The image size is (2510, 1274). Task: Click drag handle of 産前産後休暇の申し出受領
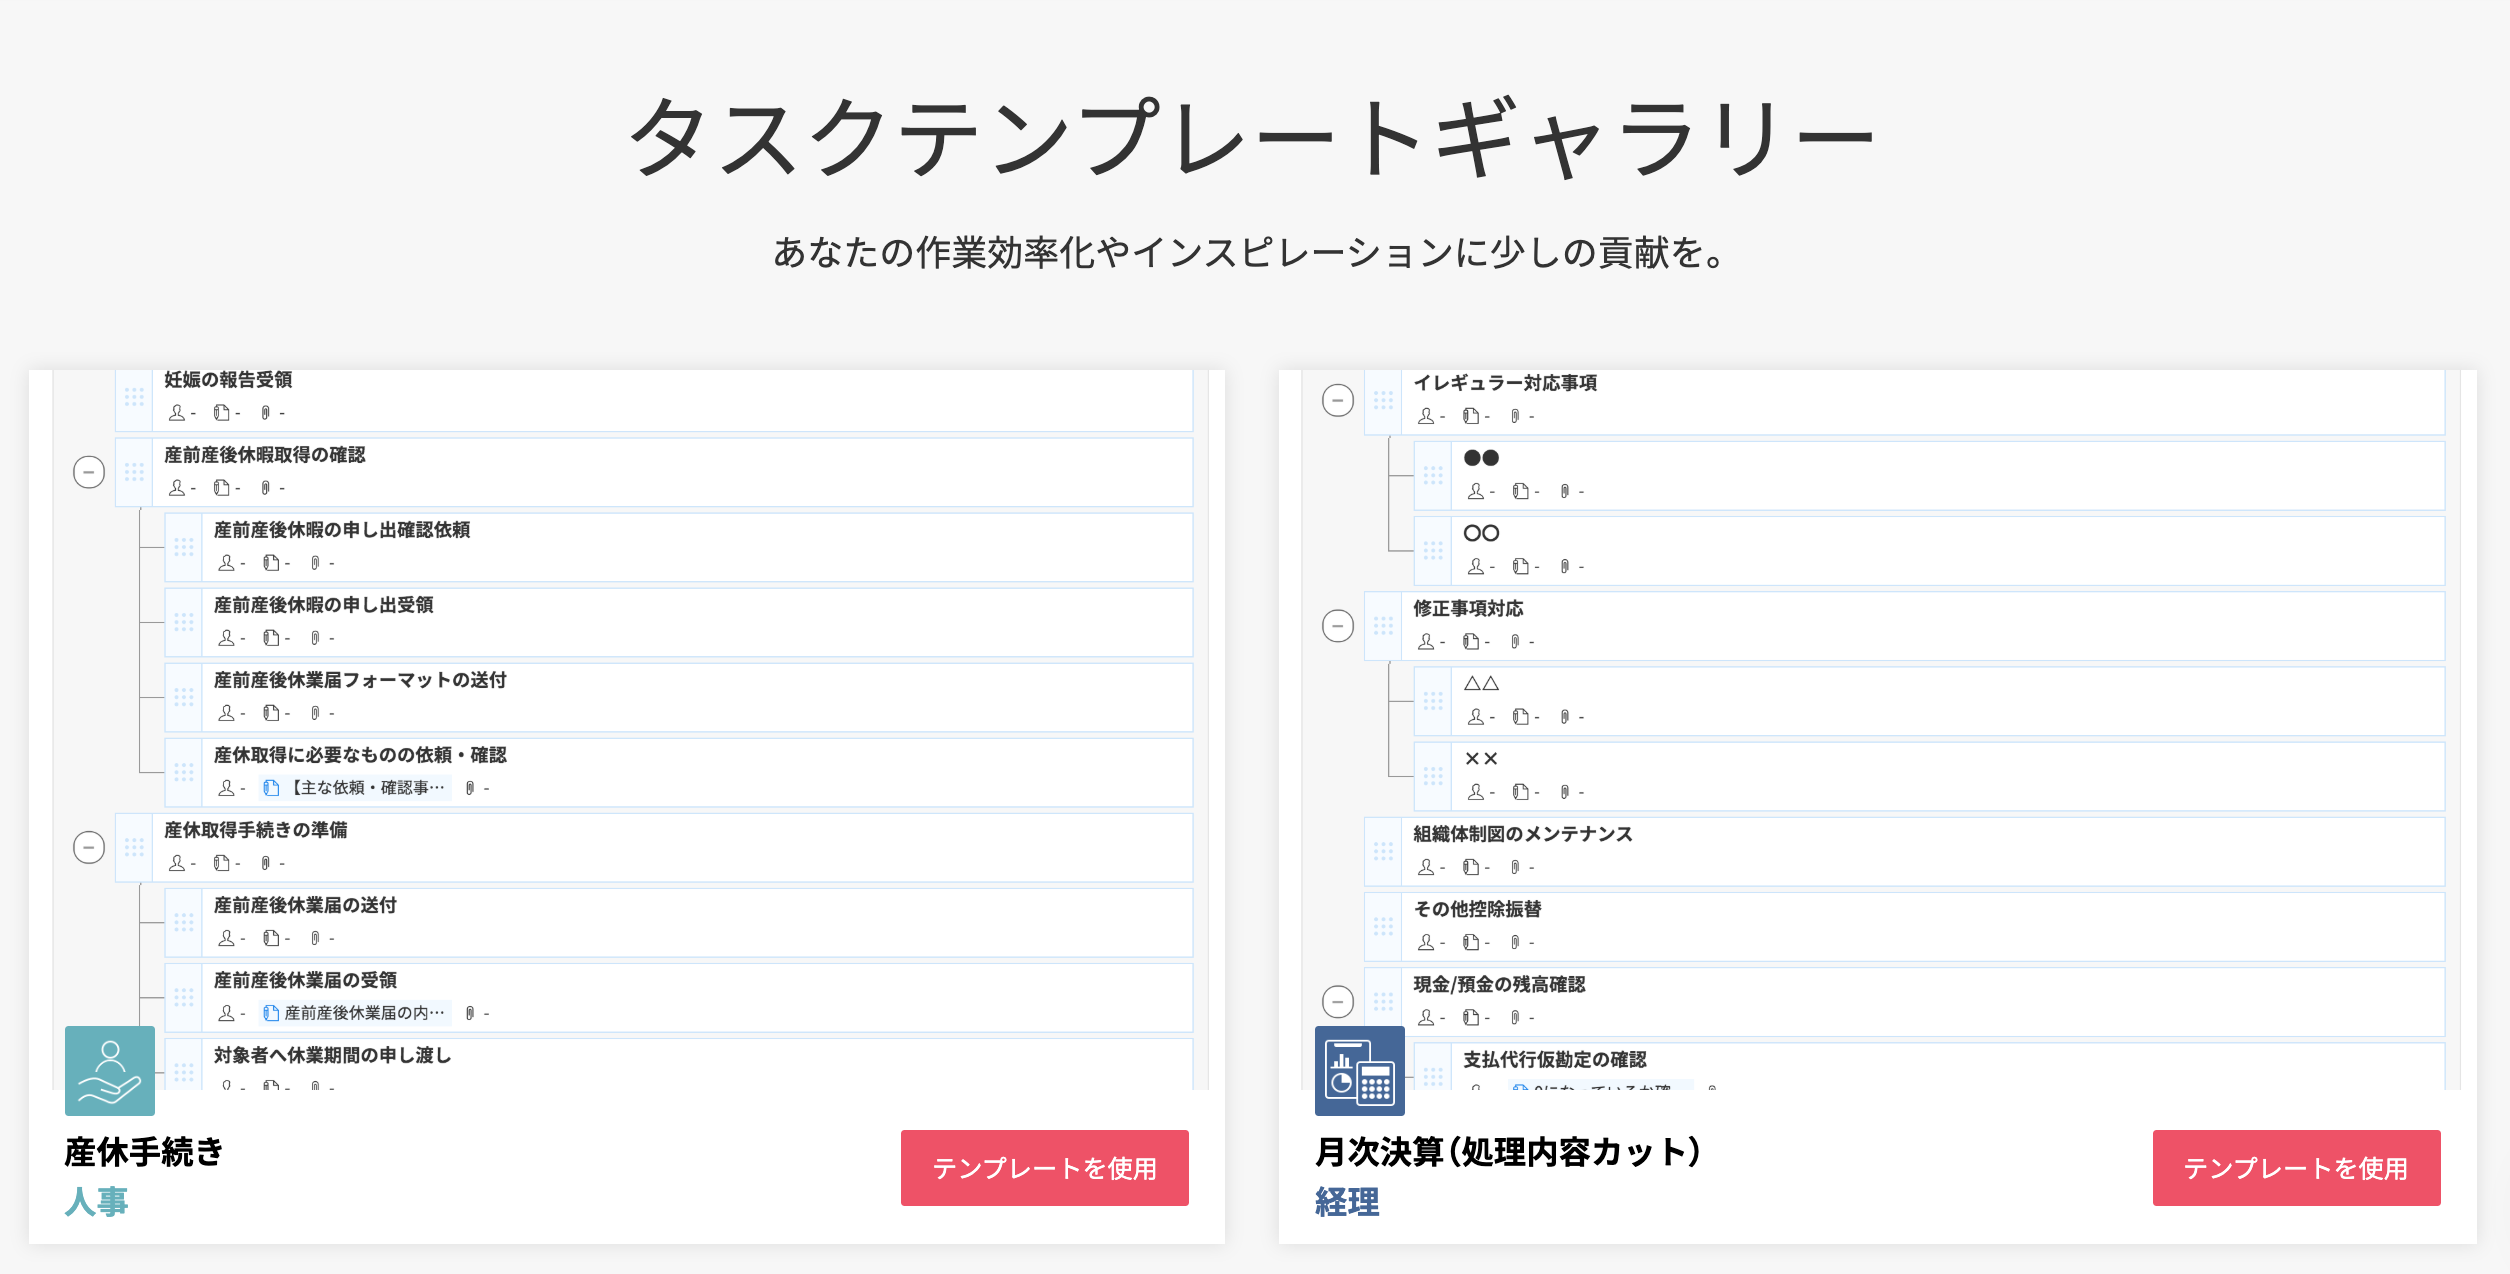pos(184,622)
